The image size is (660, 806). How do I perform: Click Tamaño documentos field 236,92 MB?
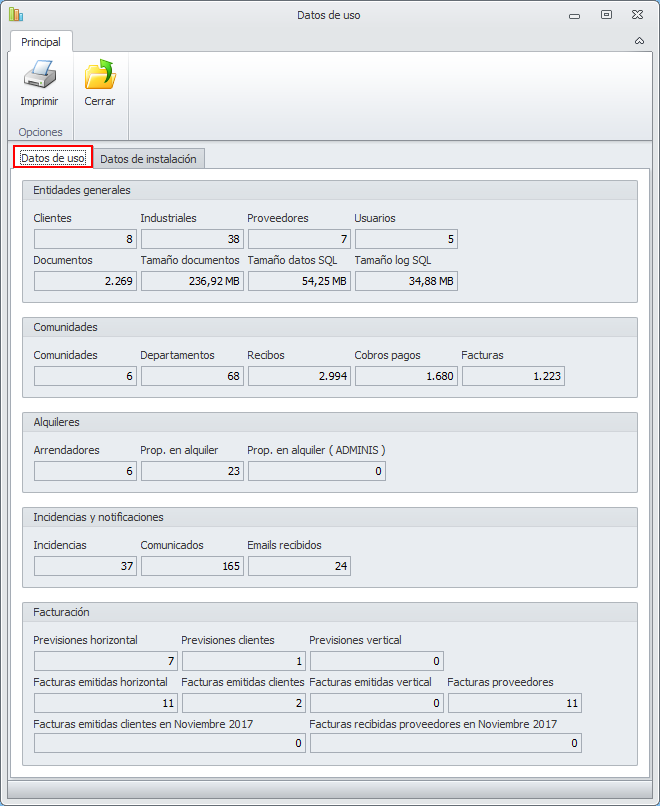point(192,281)
